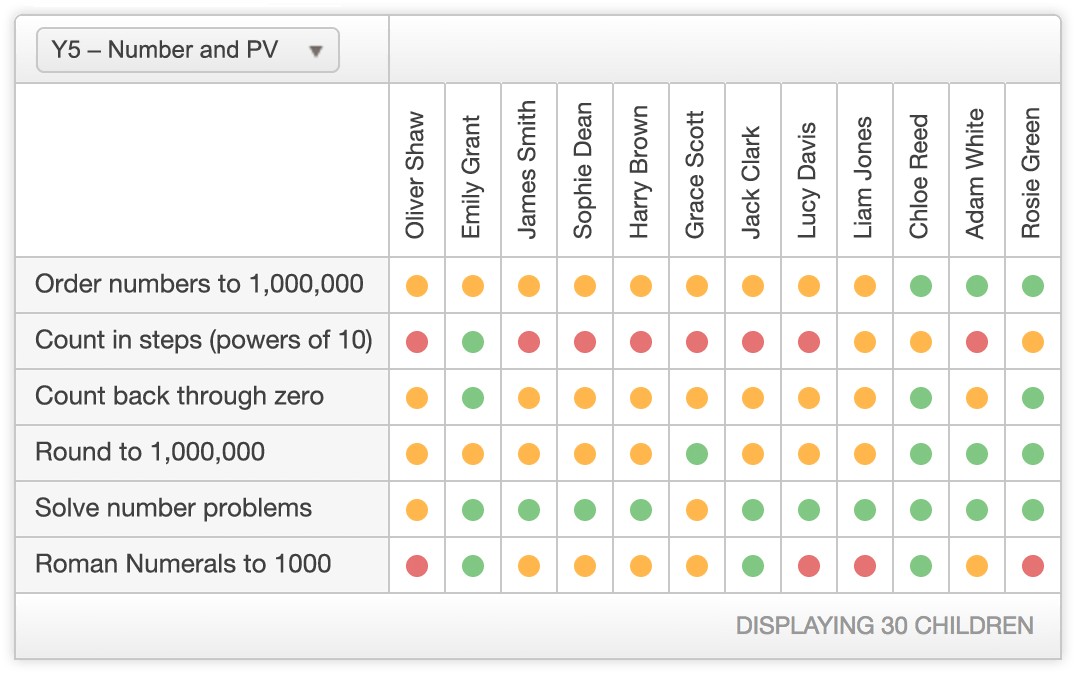Screen dimensions: 1076x674
Task: Click Grace Scott's orange dot for Order numbers
Action: [x=697, y=286]
